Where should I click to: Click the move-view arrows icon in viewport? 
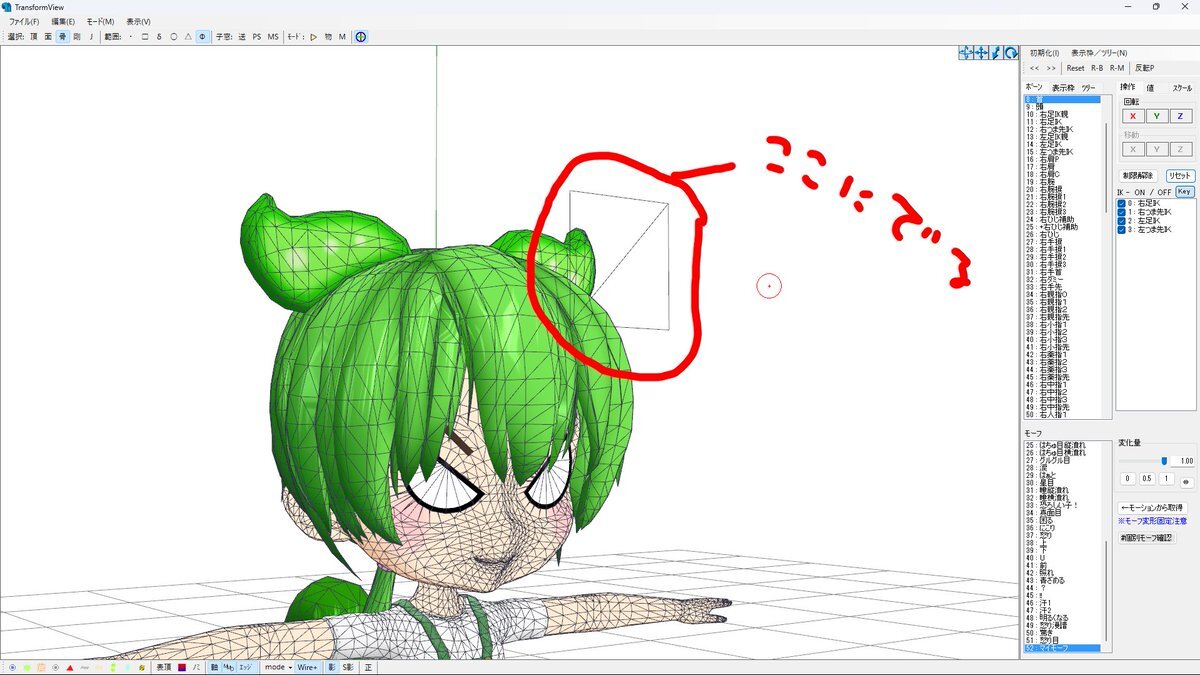[x=966, y=53]
